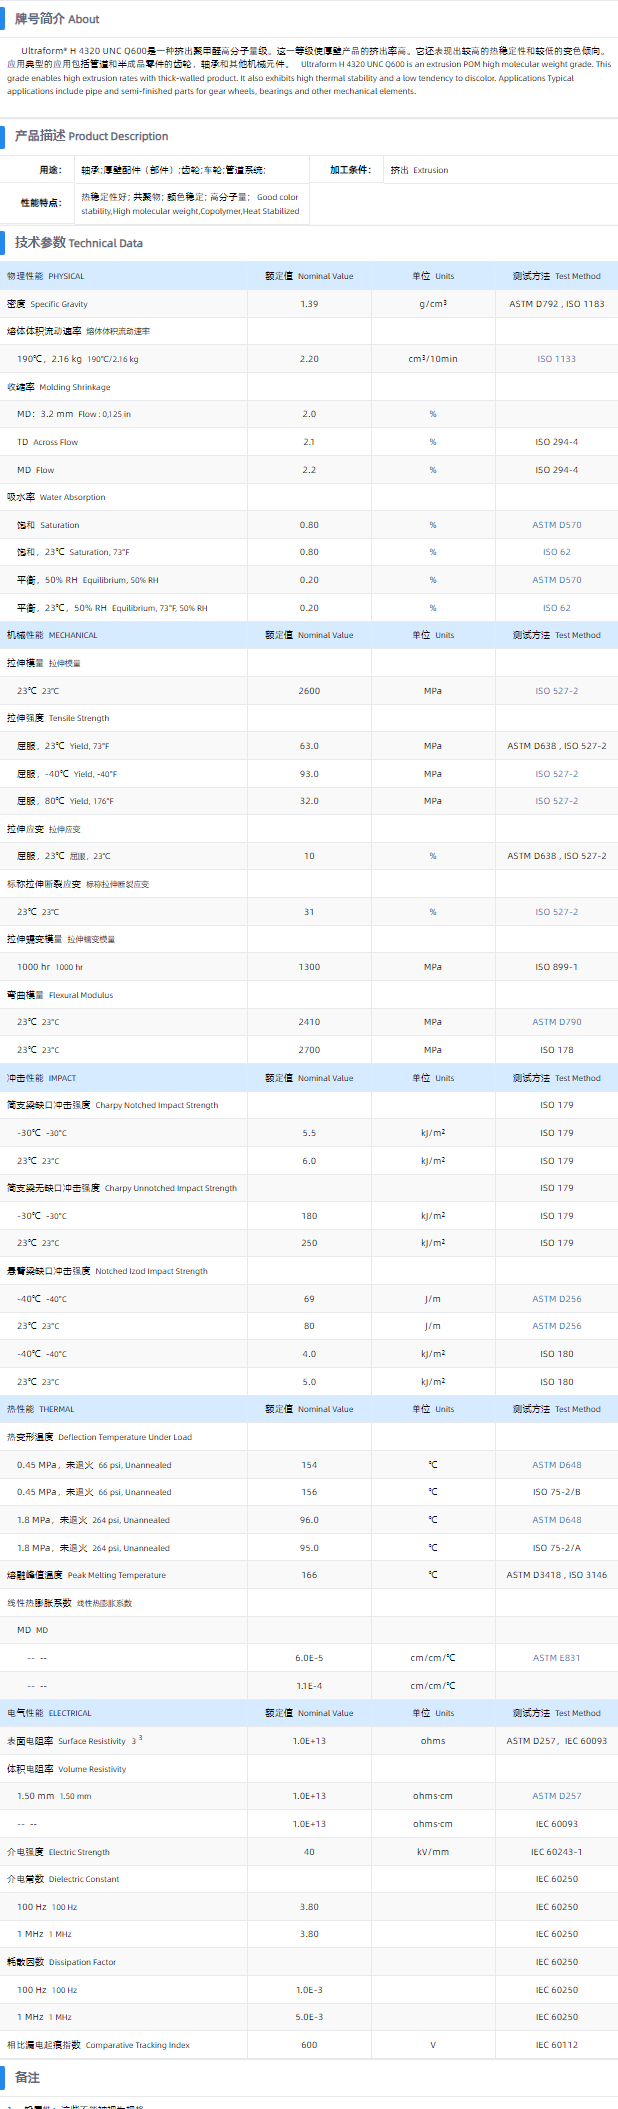
Task: Click the flexural modulus value 2700
Action: (x=309, y=1050)
